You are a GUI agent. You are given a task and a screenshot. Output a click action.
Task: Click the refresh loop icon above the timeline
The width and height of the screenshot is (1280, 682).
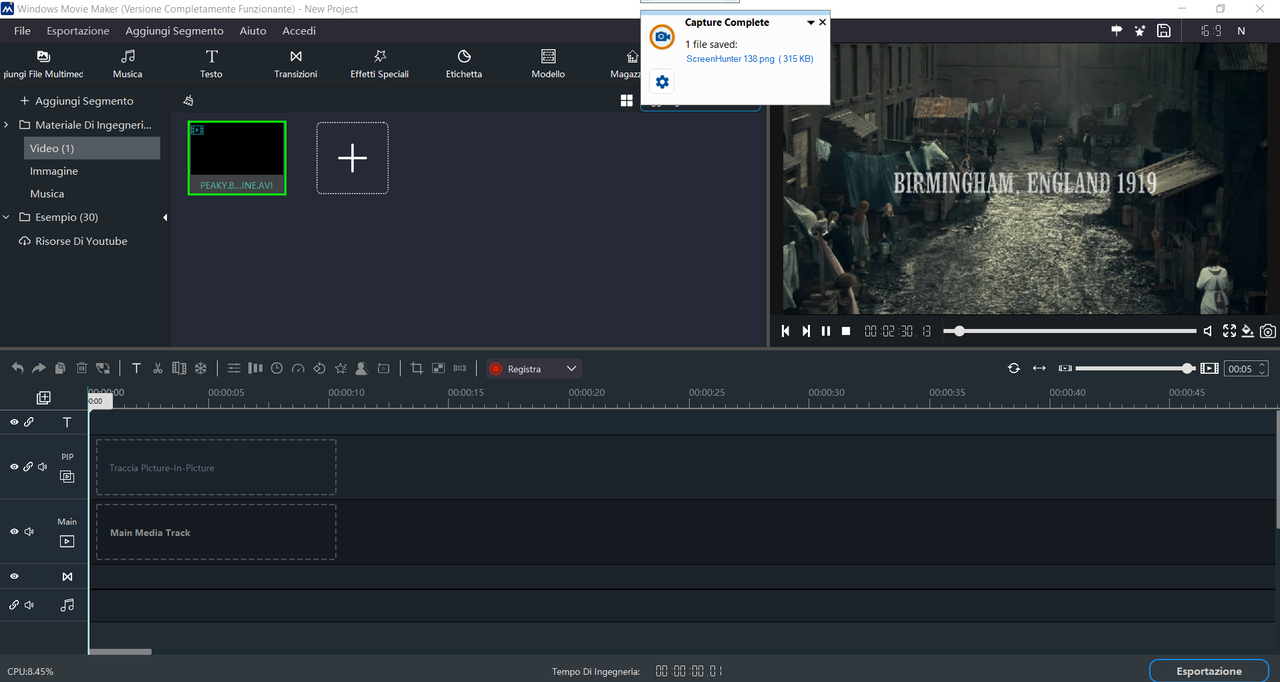click(x=1014, y=368)
